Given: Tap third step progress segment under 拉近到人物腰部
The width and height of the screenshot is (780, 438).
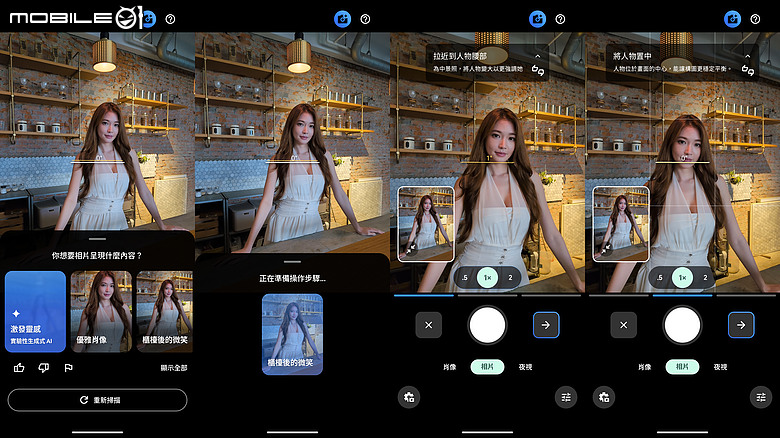Looking at the screenshot, I should click(551, 295).
